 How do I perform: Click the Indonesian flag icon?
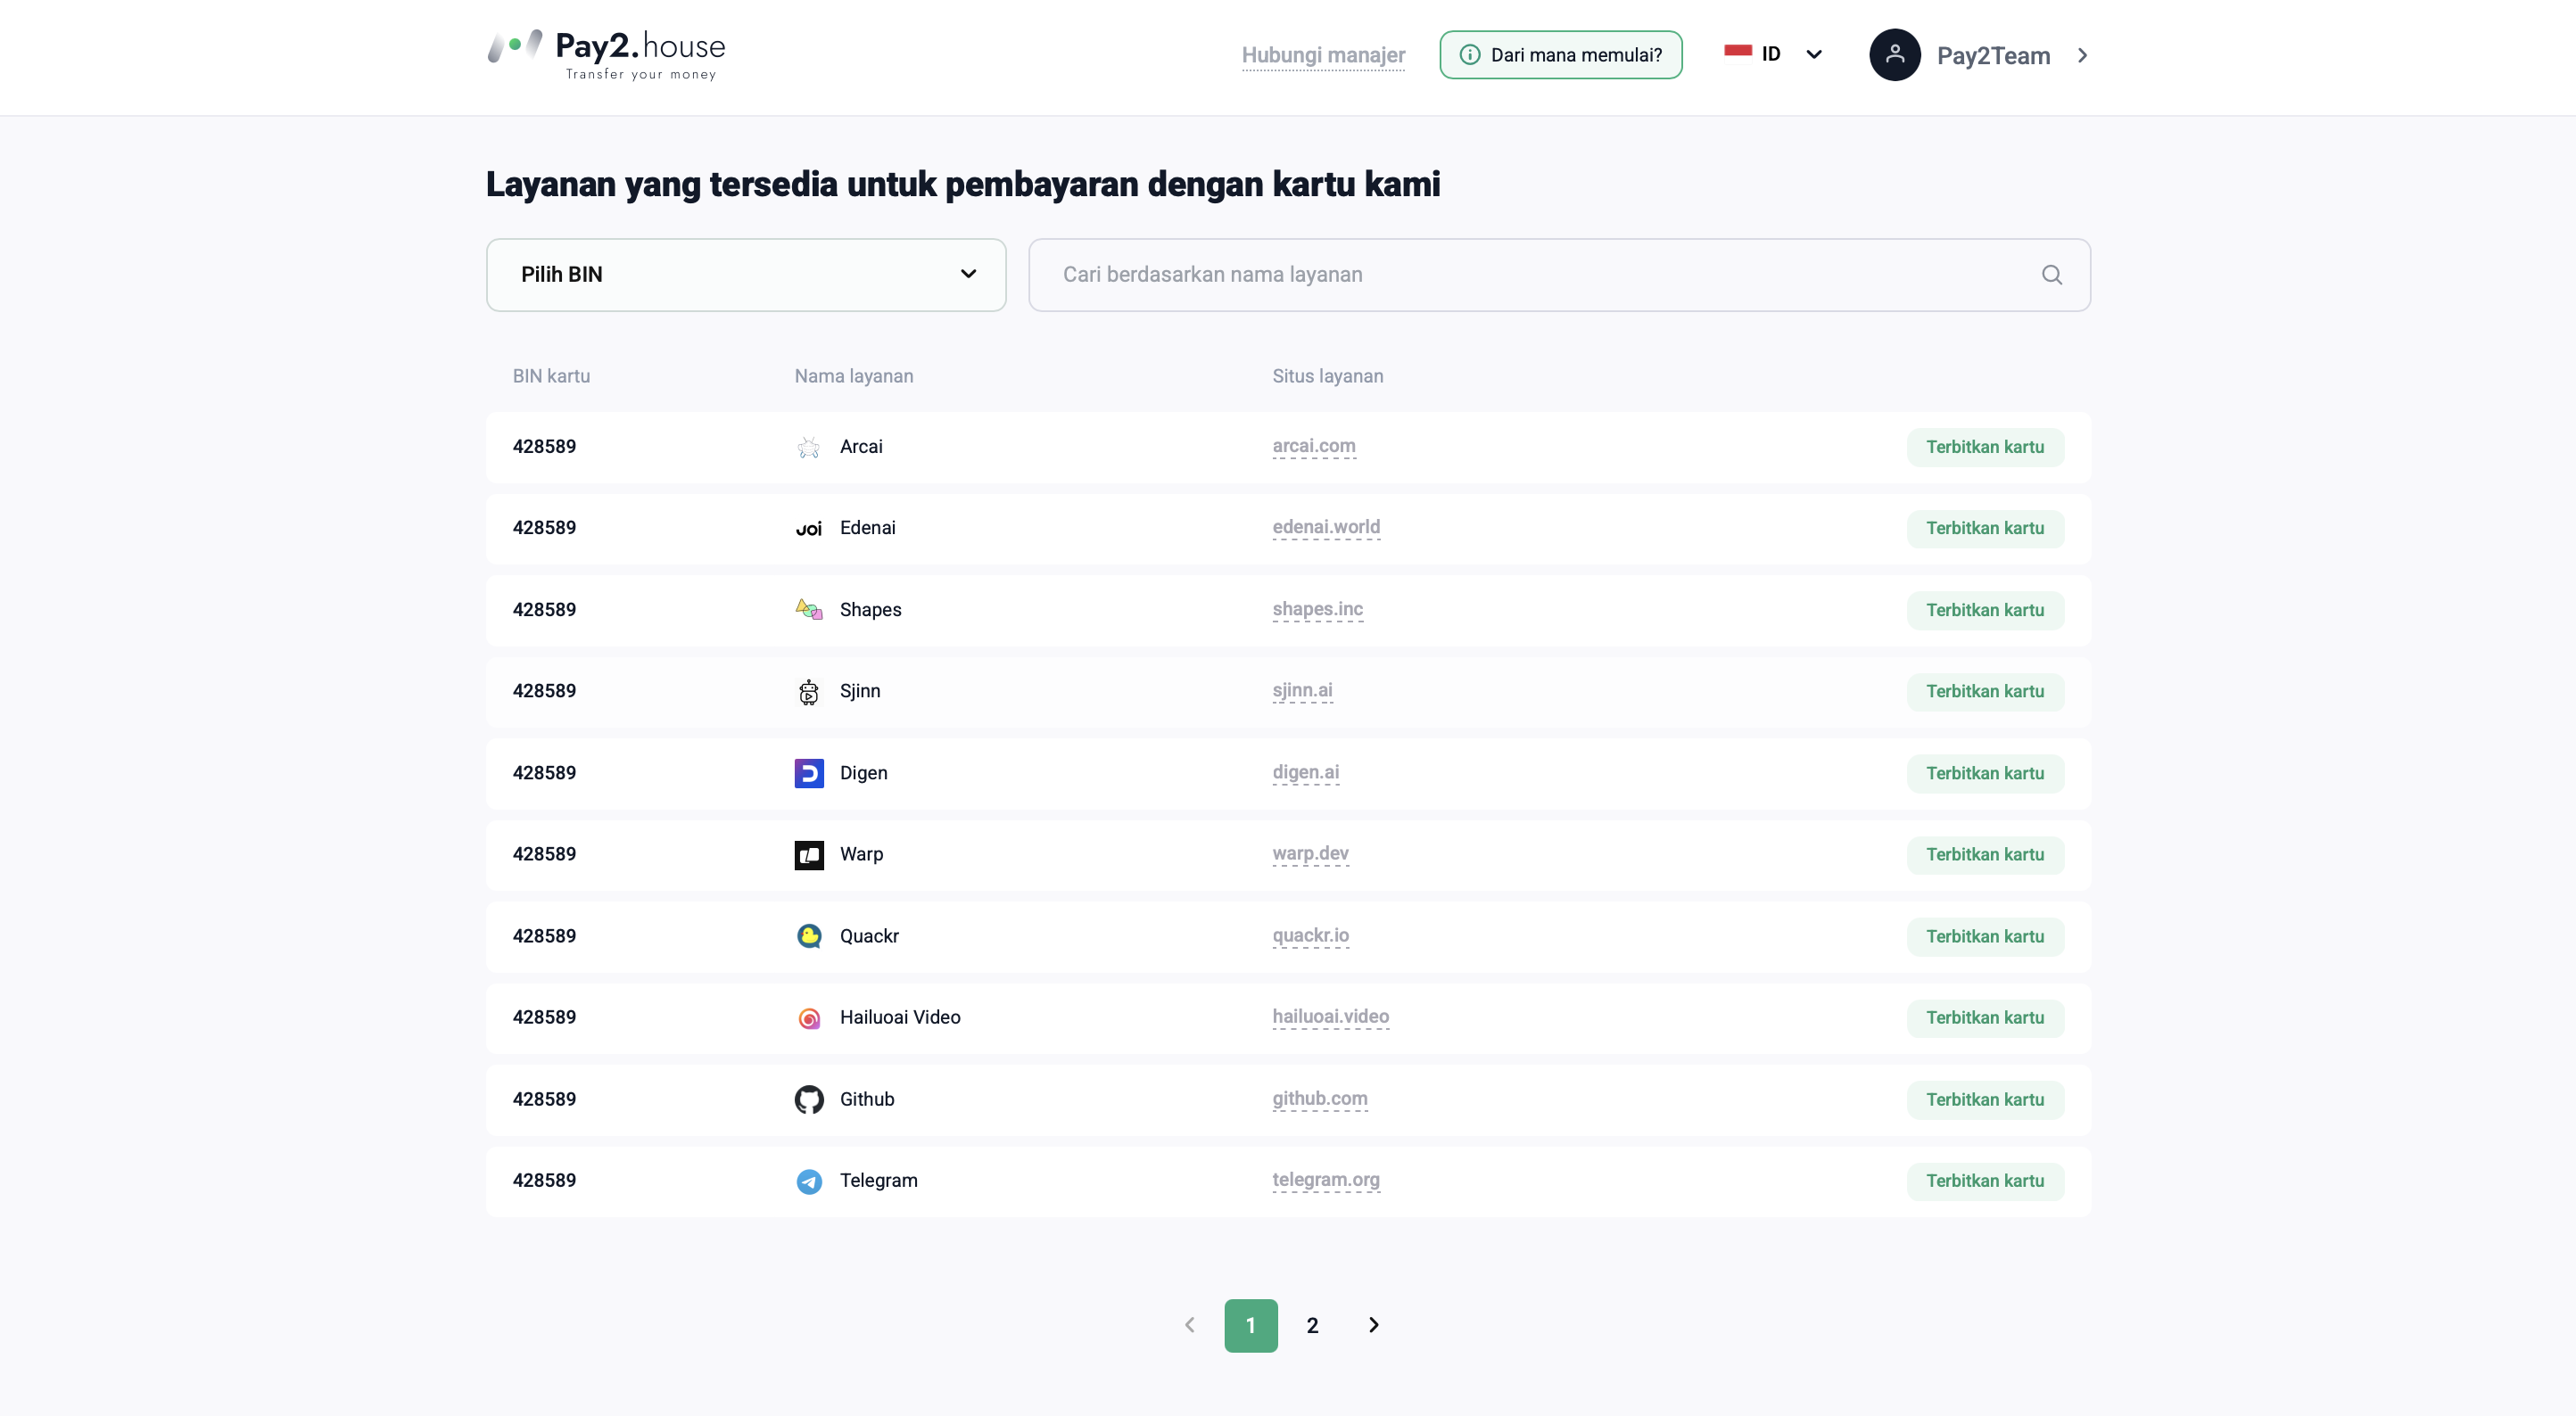[1738, 51]
